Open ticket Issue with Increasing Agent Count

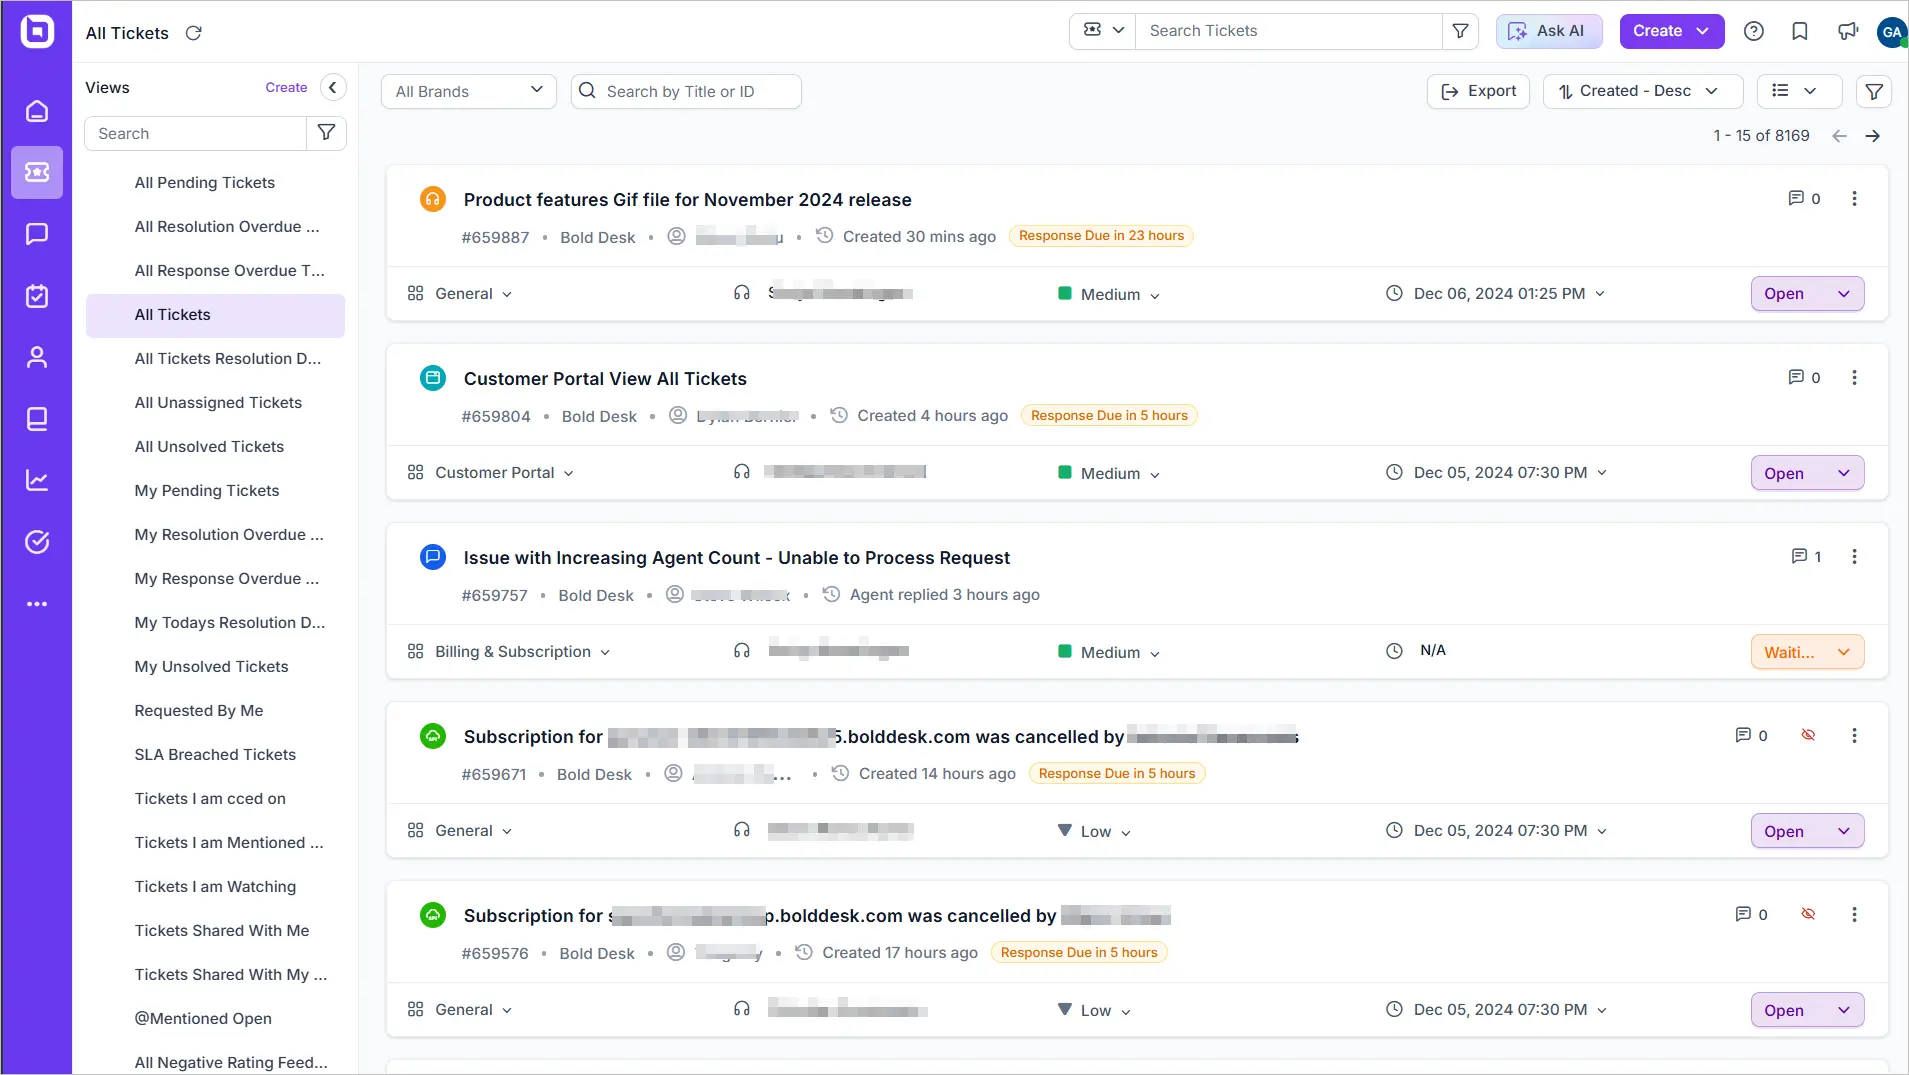[x=736, y=558]
